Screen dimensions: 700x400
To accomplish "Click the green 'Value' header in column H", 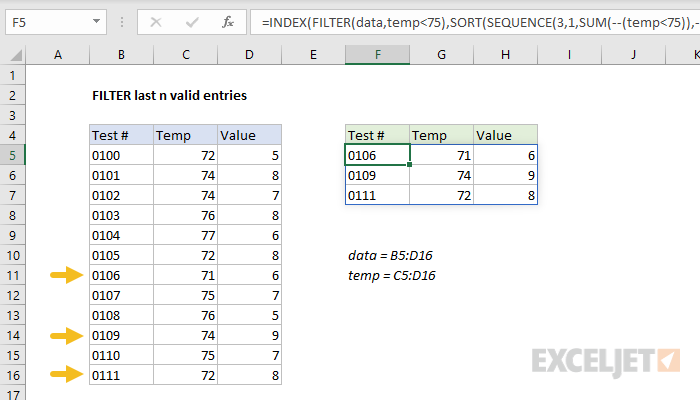I will 505,135.
